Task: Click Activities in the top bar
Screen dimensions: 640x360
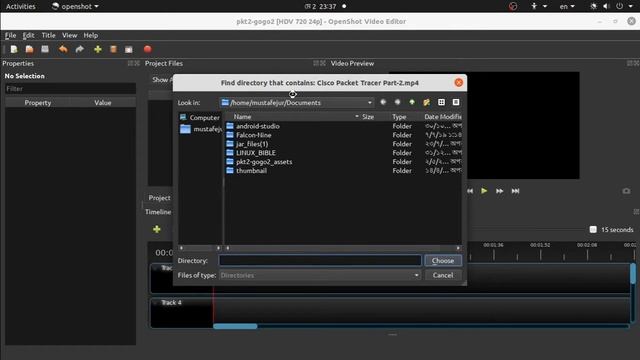Action: click(20, 6)
